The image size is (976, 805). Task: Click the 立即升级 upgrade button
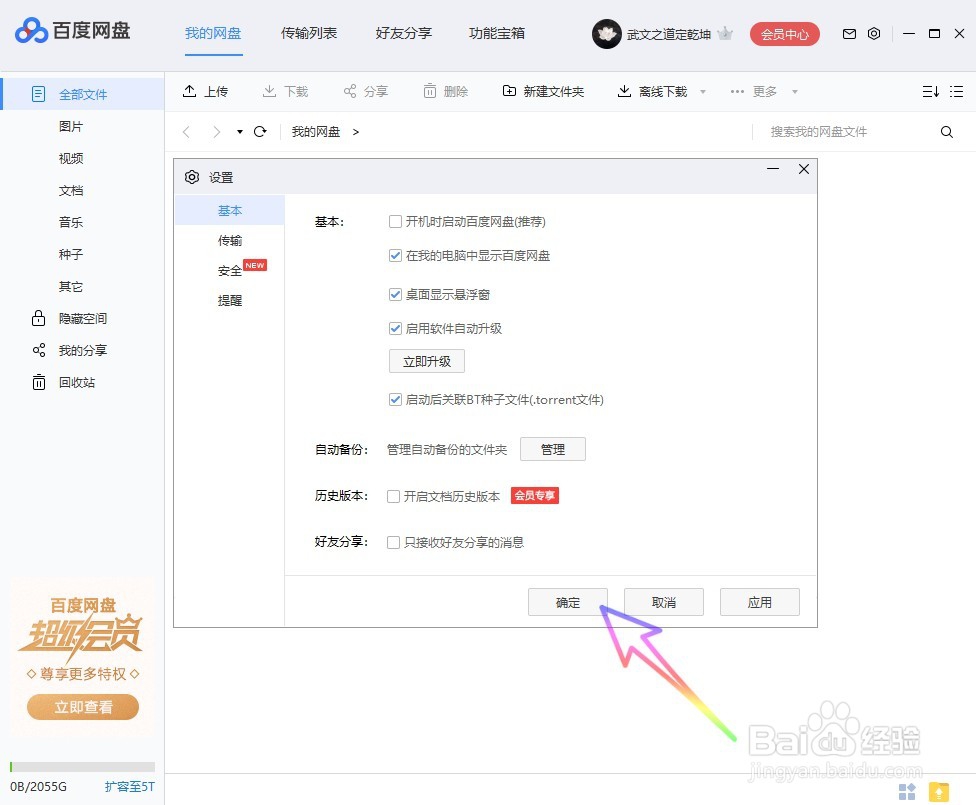click(x=426, y=361)
